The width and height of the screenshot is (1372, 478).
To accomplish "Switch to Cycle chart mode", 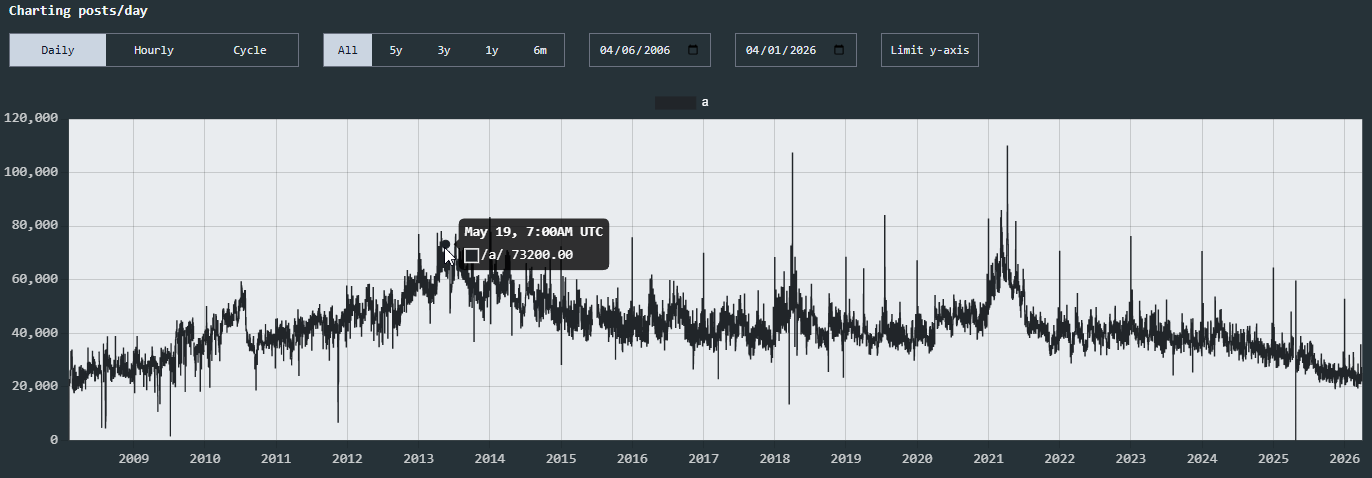I will coord(250,50).
